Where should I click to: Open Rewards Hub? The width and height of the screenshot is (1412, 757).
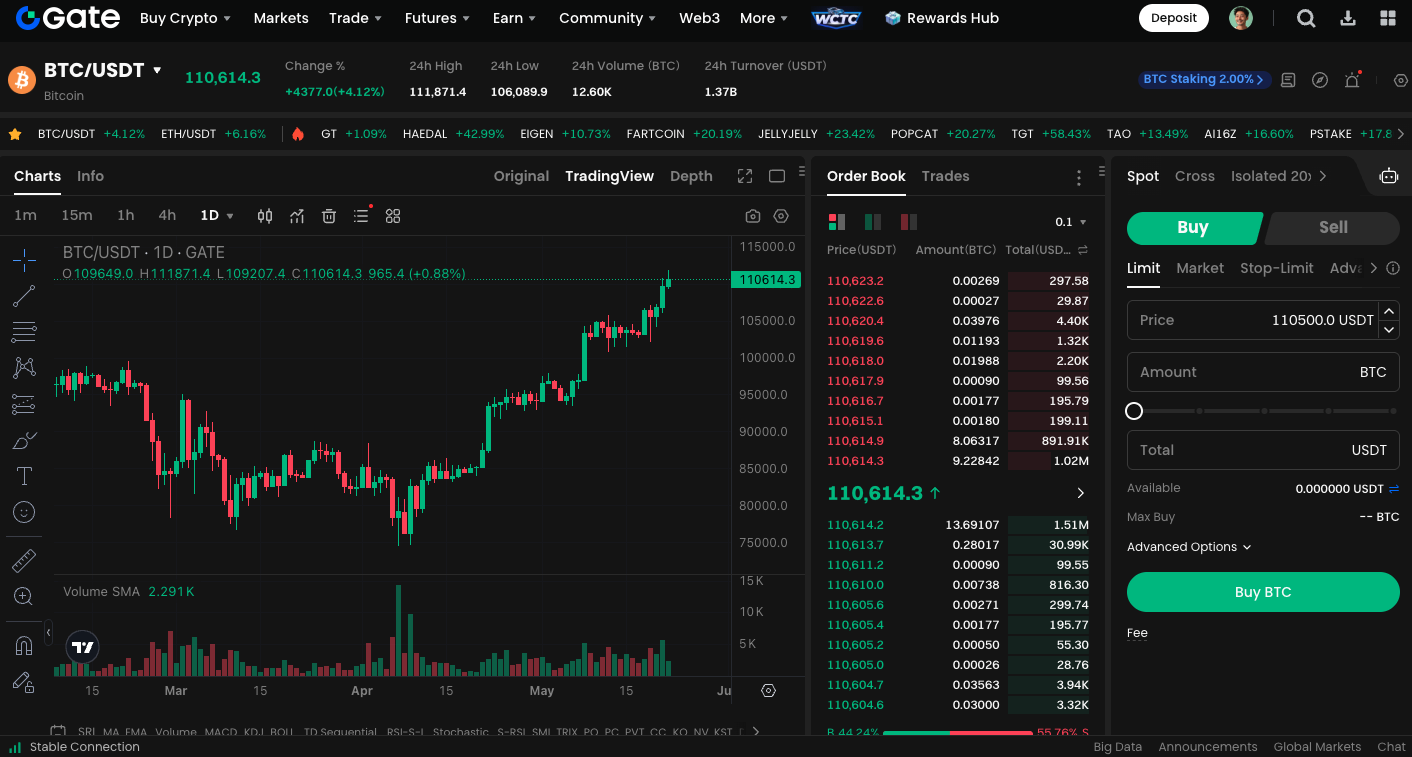(942, 18)
